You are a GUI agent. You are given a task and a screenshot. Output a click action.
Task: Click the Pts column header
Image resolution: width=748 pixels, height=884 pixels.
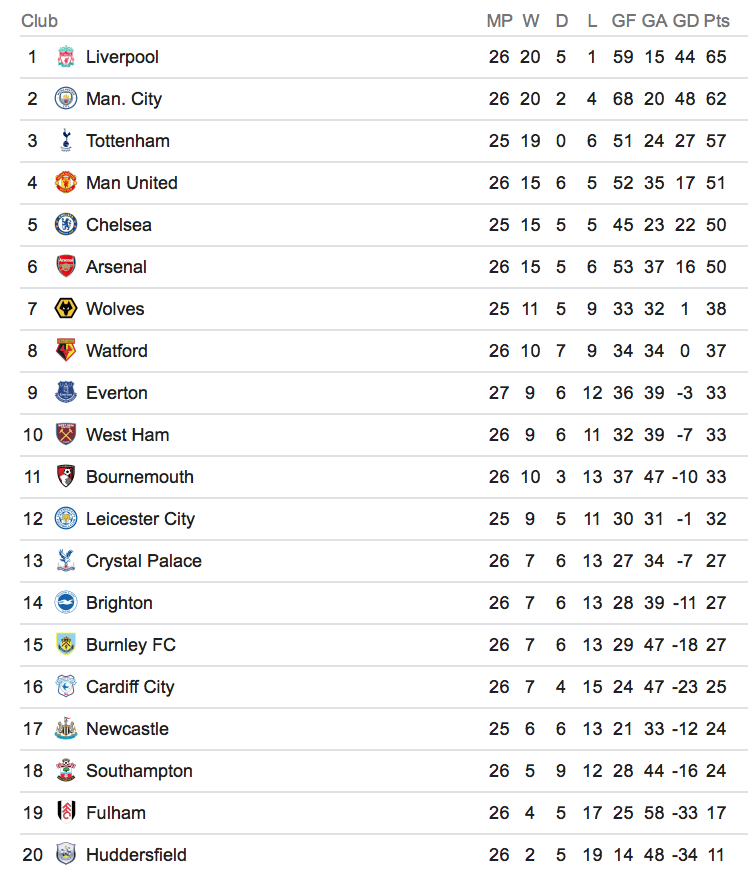click(x=716, y=21)
